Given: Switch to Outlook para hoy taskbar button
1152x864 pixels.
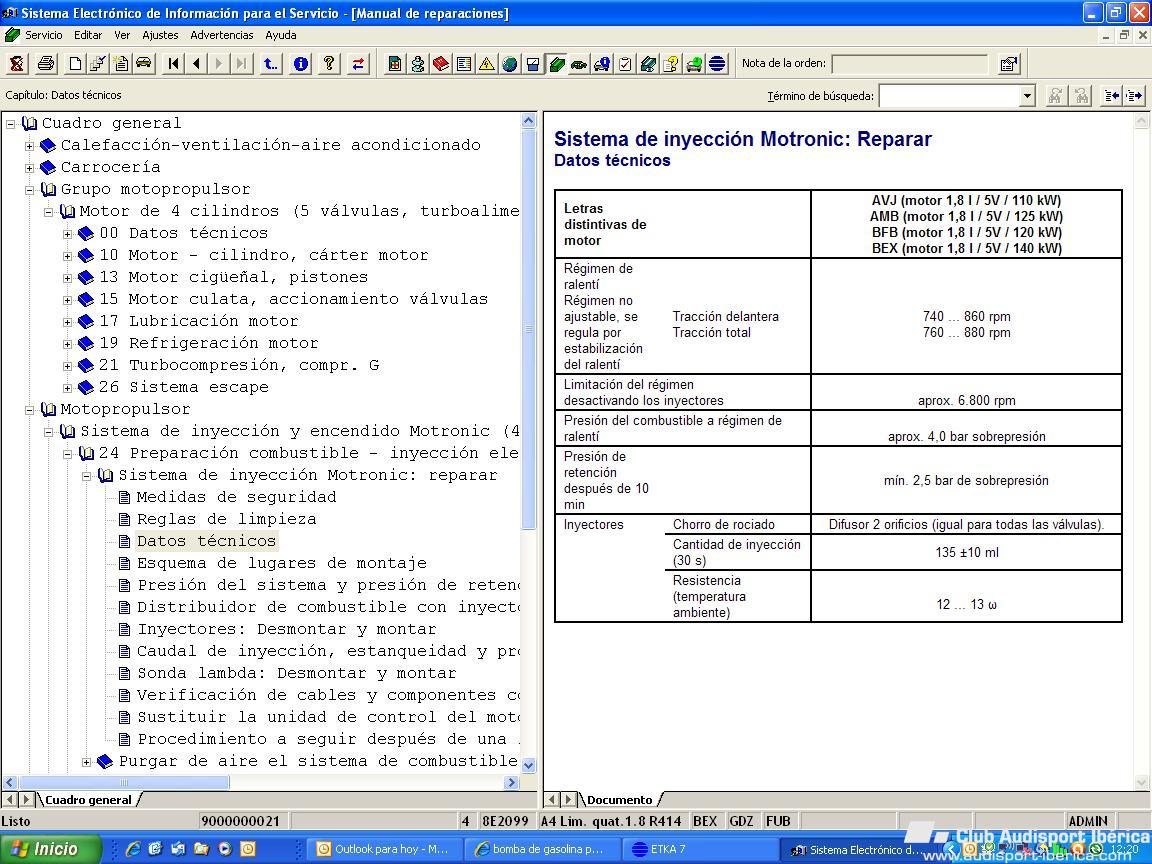Looking at the screenshot, I should pos(382,849).
